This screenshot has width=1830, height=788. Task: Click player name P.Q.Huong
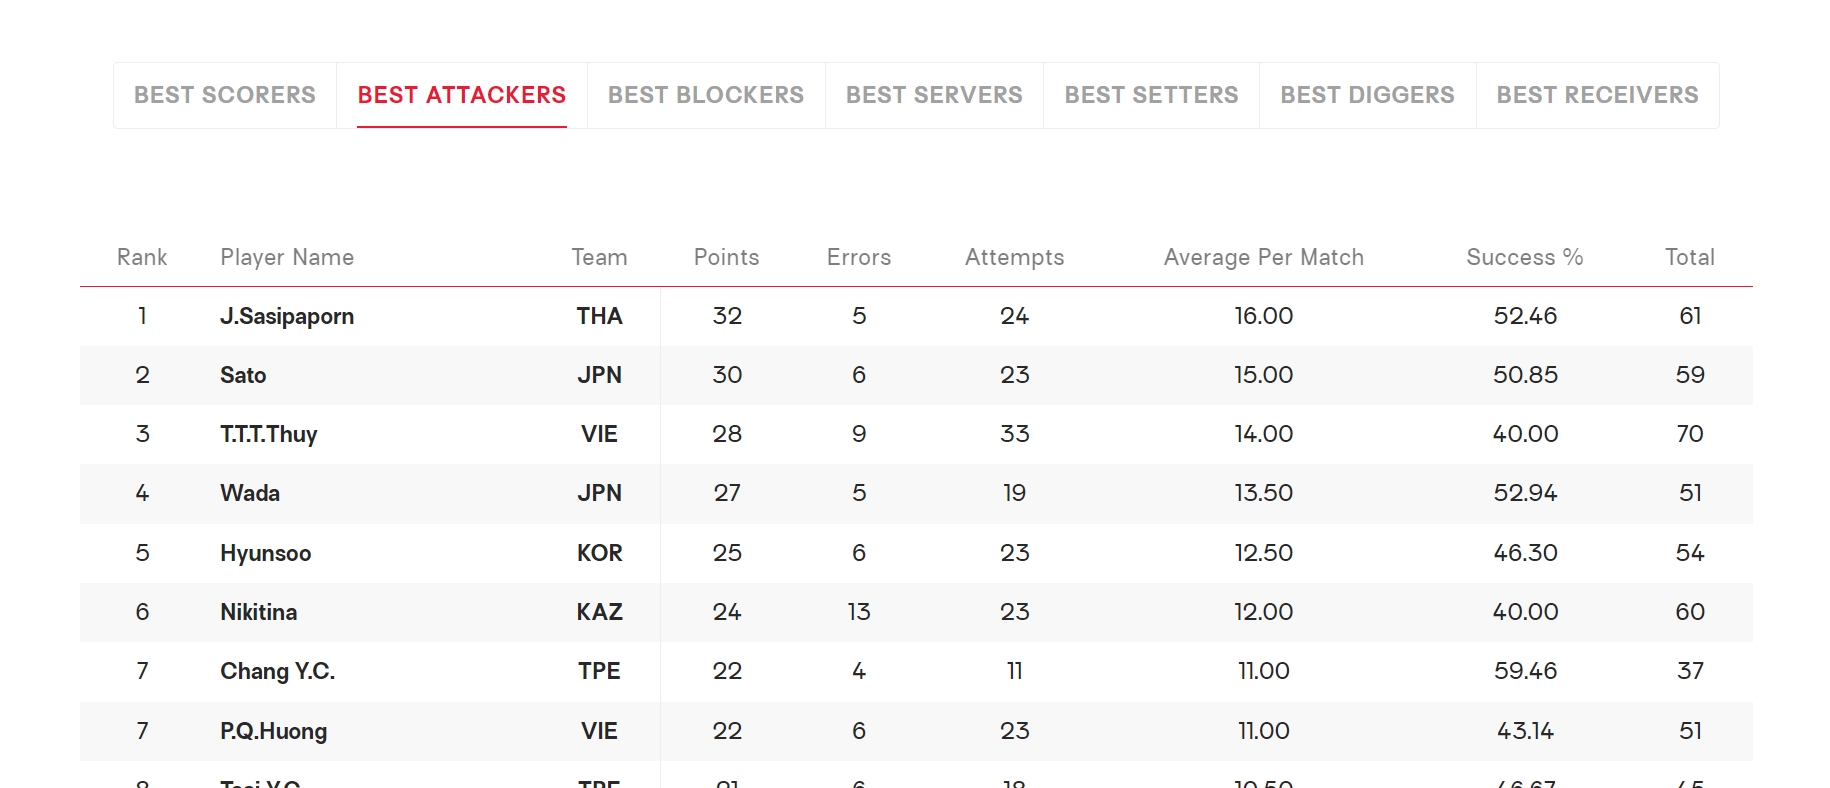click(274, 731)
